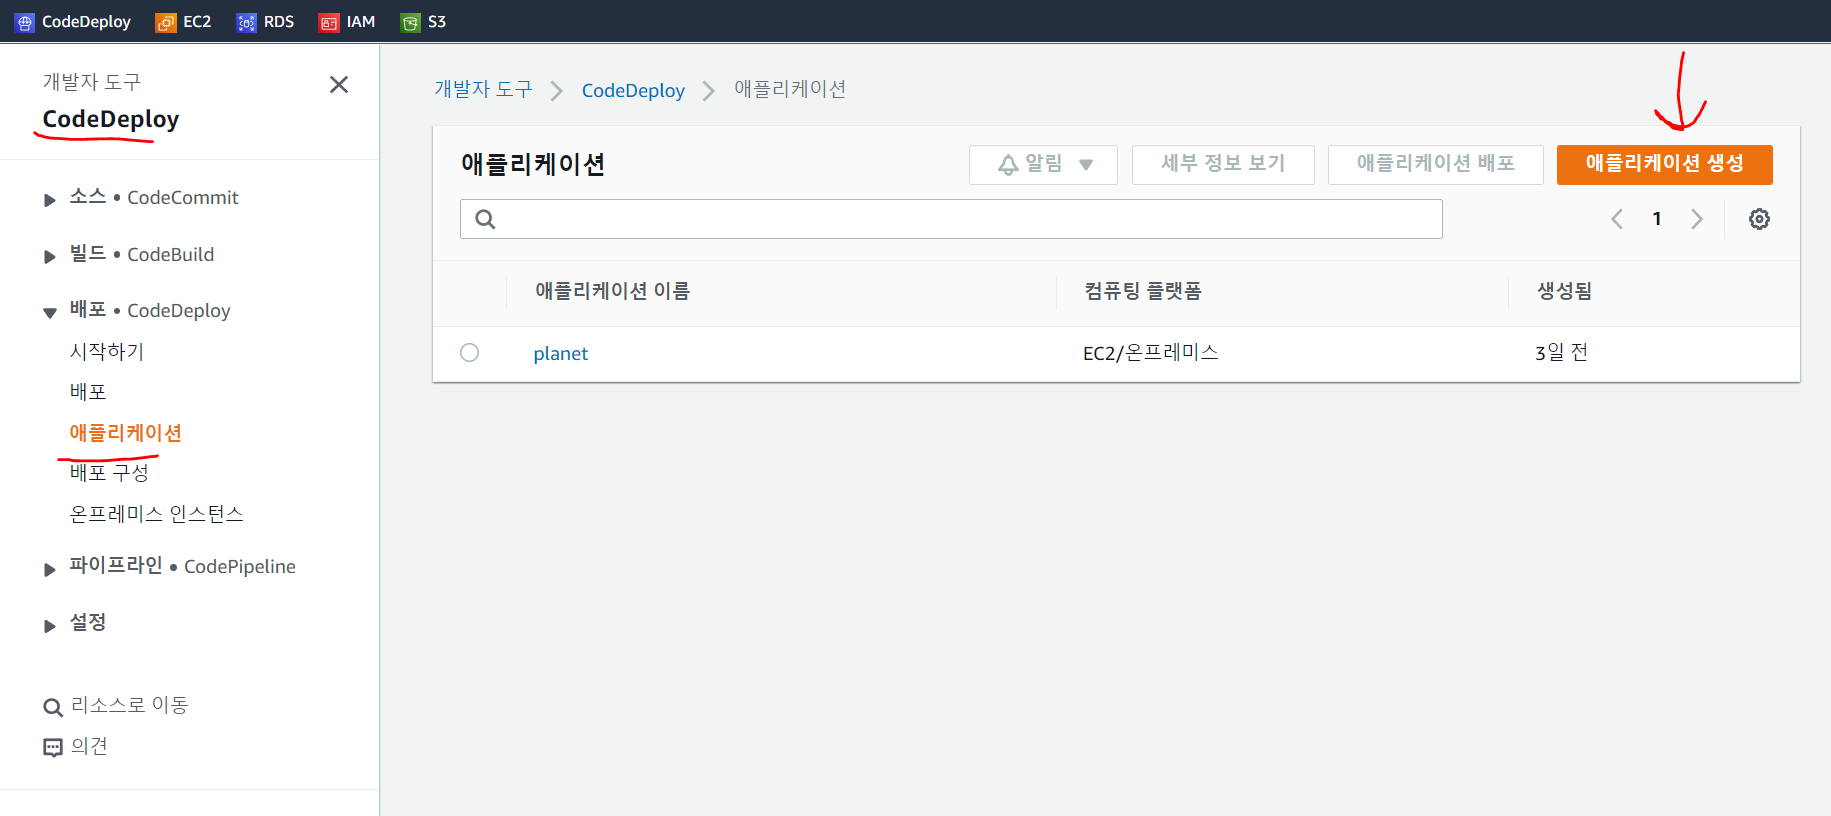The image size is (1831, 816).
Task: Open the planet application link
Action: tap(560, 353)
